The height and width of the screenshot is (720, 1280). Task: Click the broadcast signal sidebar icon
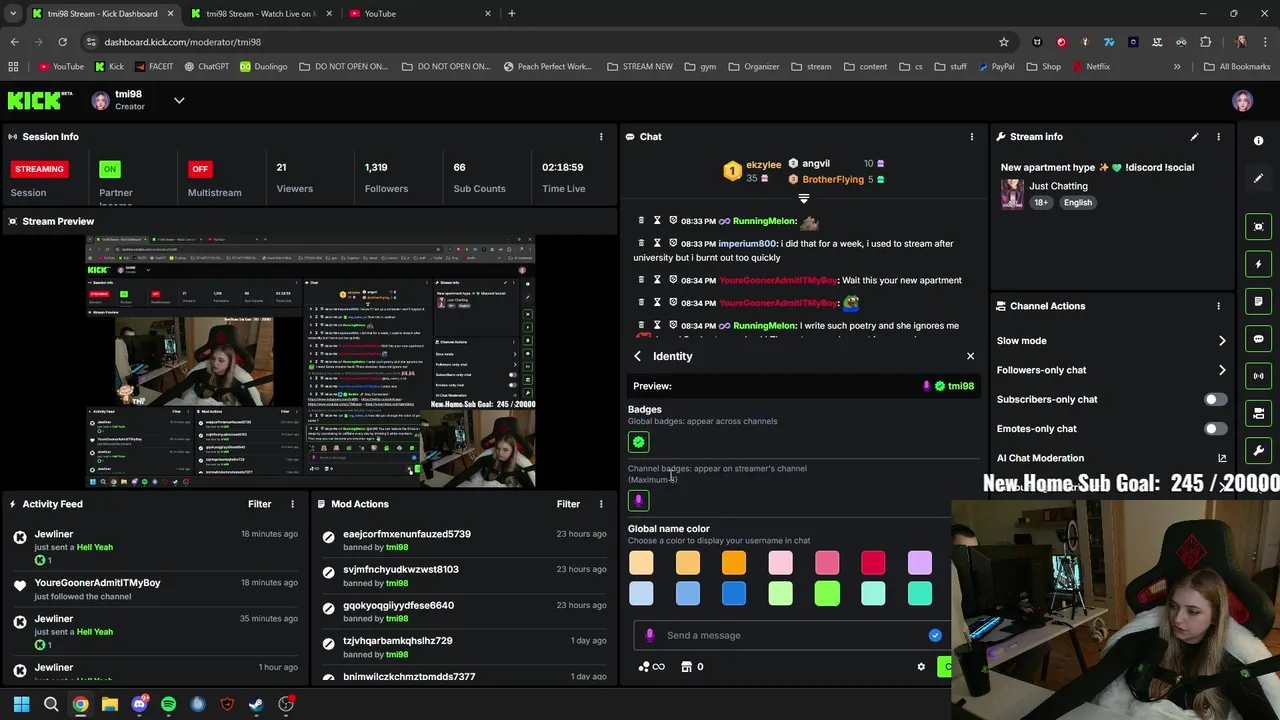[x=1259, y=376]
